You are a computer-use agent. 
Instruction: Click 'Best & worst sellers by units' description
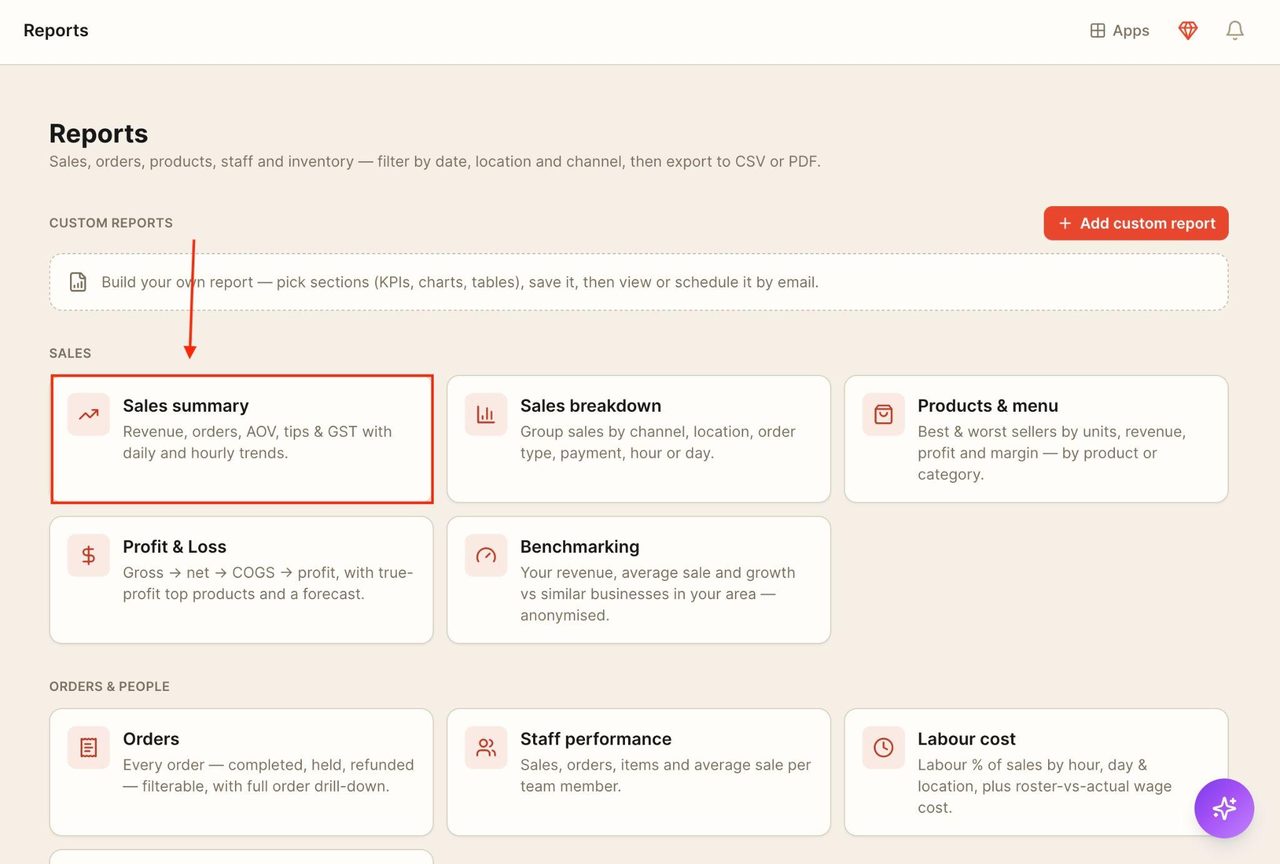coord(1052,453)
